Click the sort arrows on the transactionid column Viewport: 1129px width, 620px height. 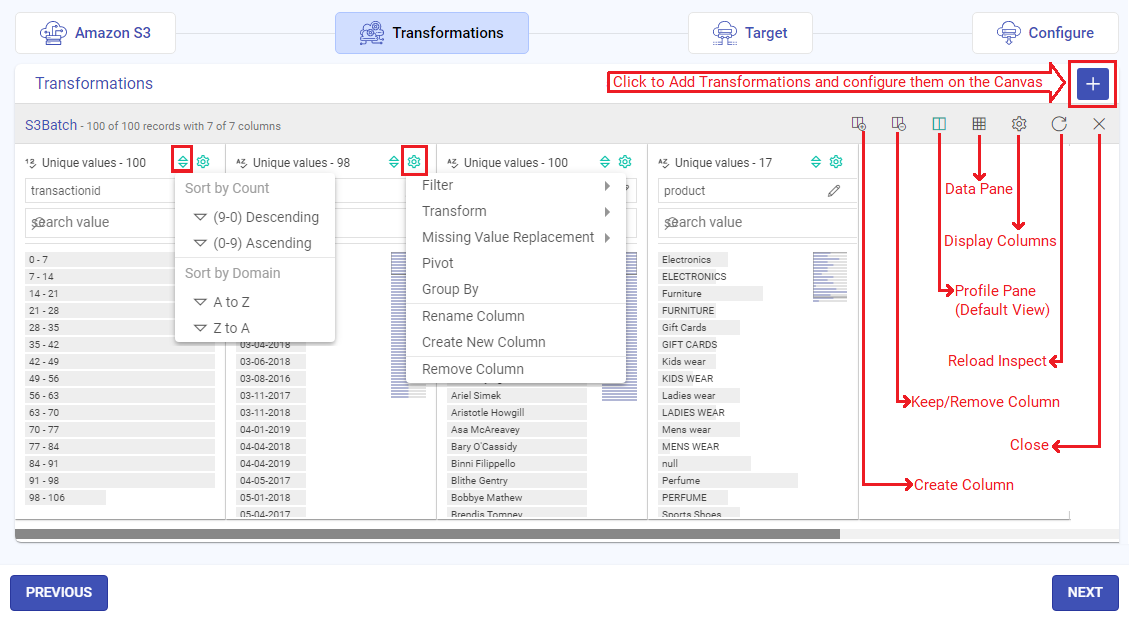(184, 161)
